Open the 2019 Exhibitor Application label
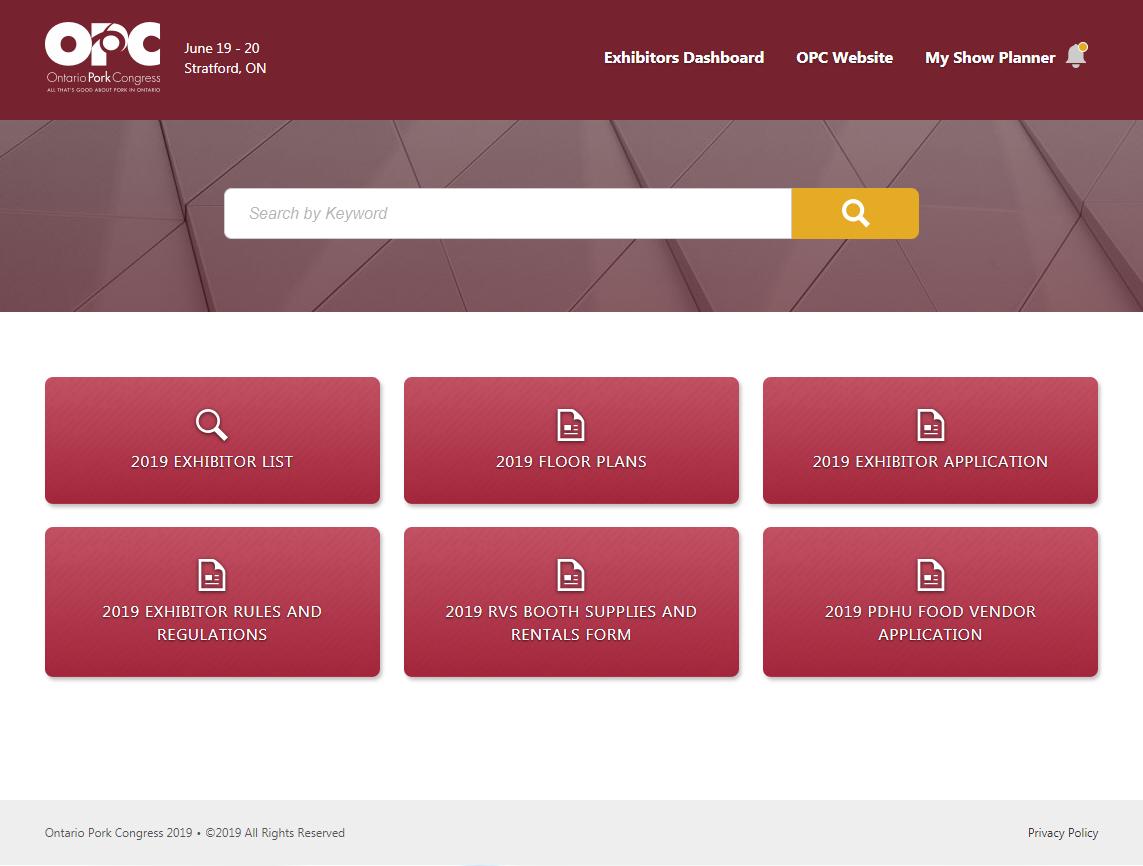Viewport: 1143px width, 866px height. (930, 461)
